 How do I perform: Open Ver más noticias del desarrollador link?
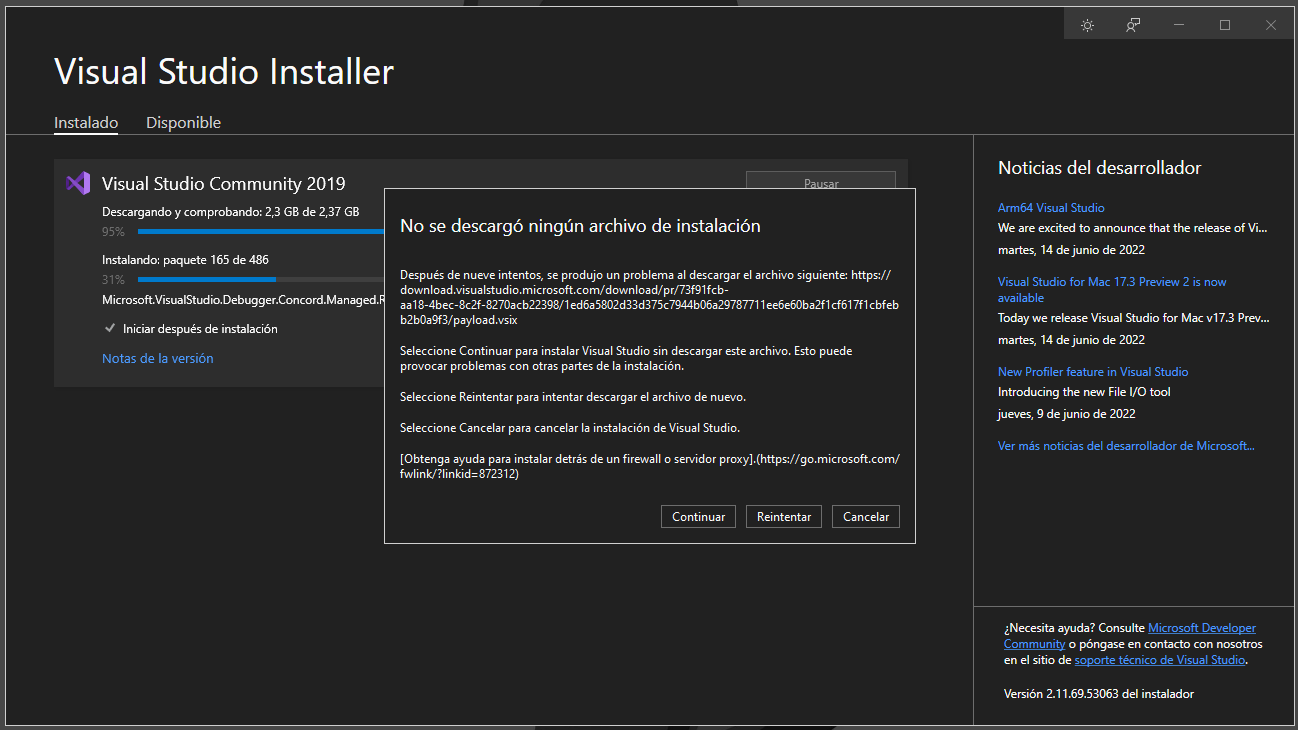1126,446
